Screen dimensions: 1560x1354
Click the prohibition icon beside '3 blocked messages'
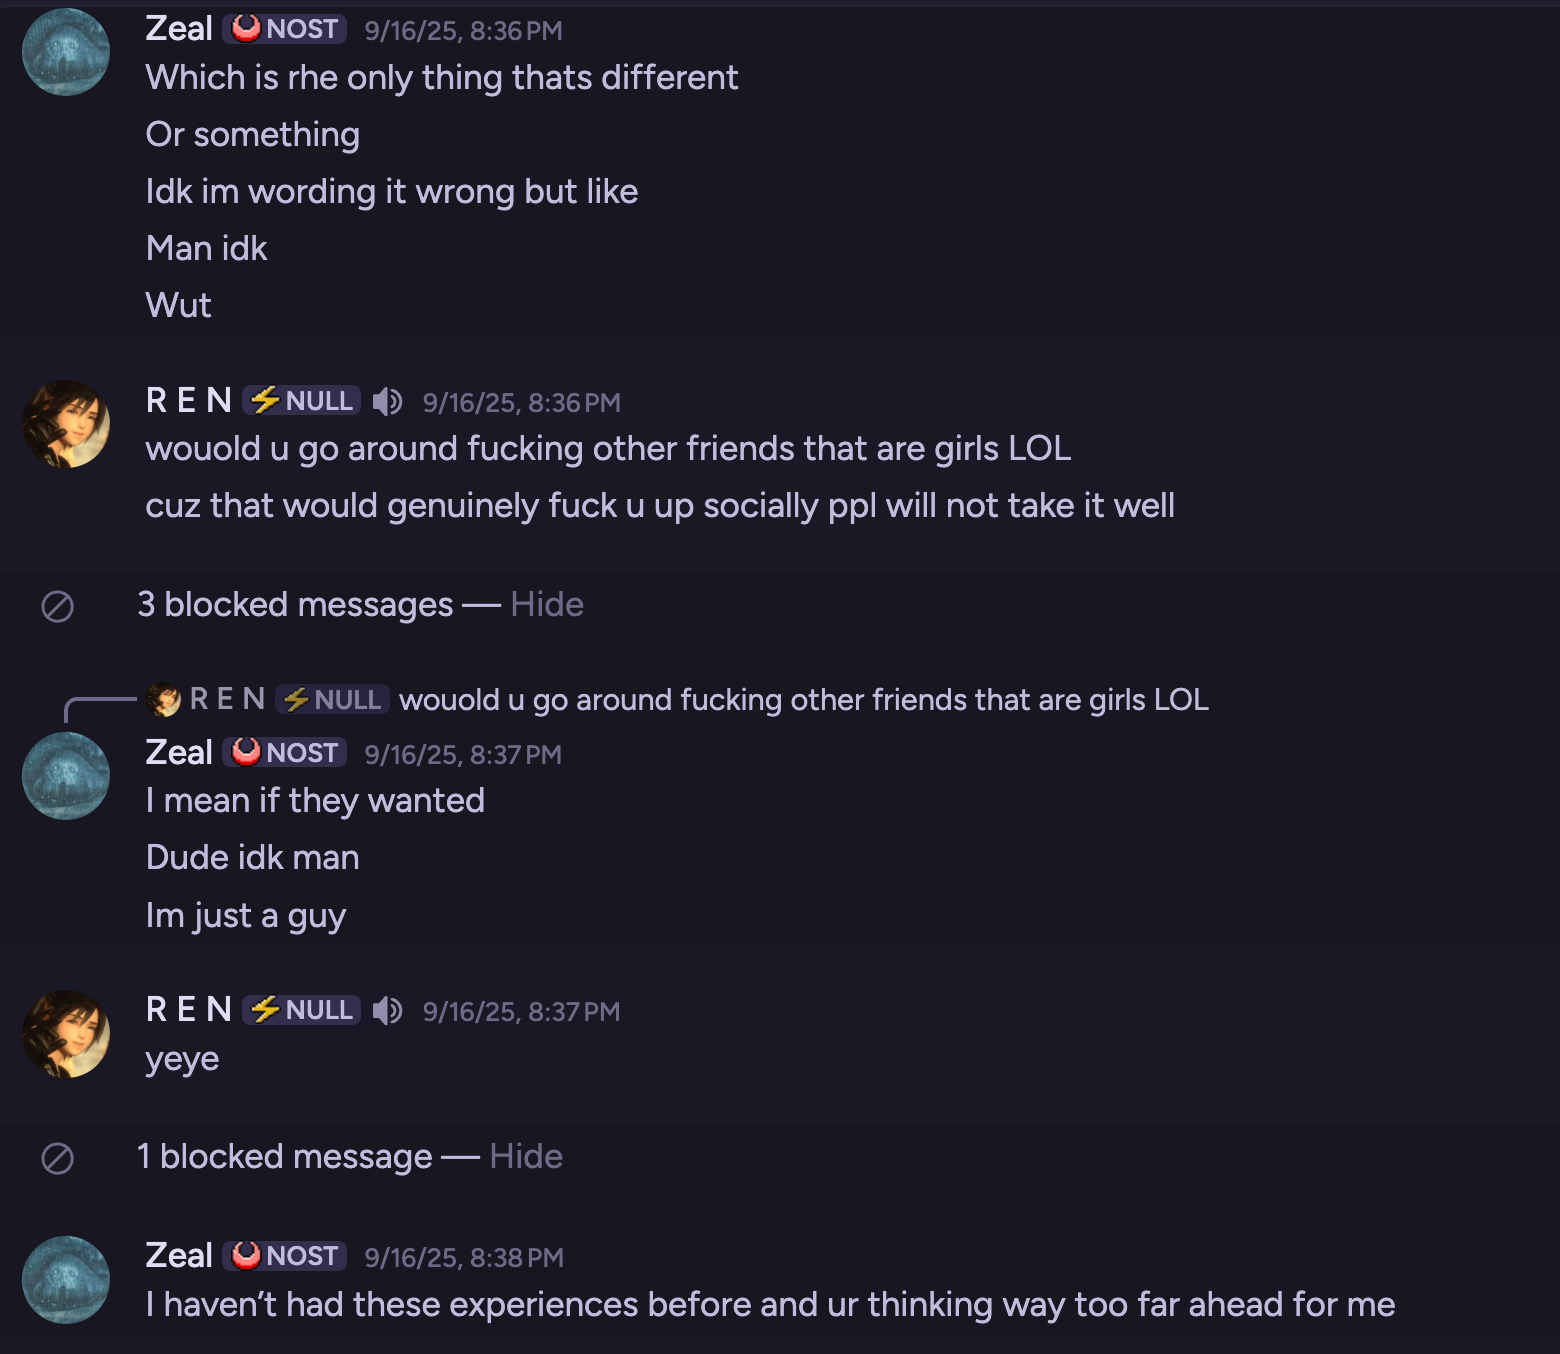(x=60, y=604)
